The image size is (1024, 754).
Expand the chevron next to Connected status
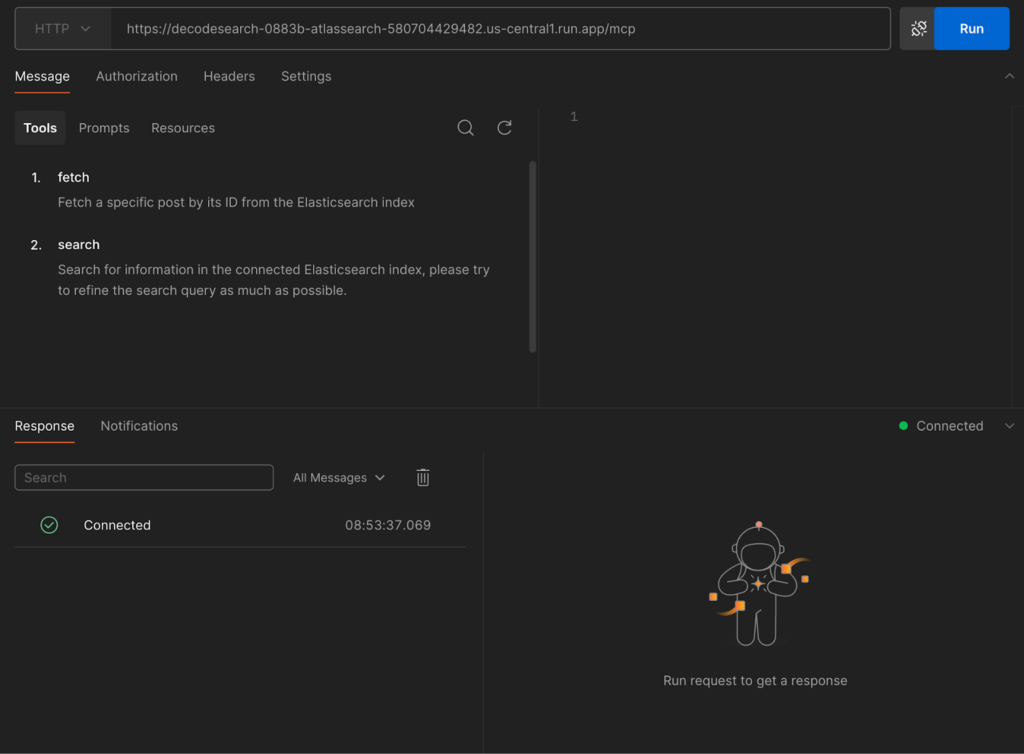click(x=1009, y=426)
